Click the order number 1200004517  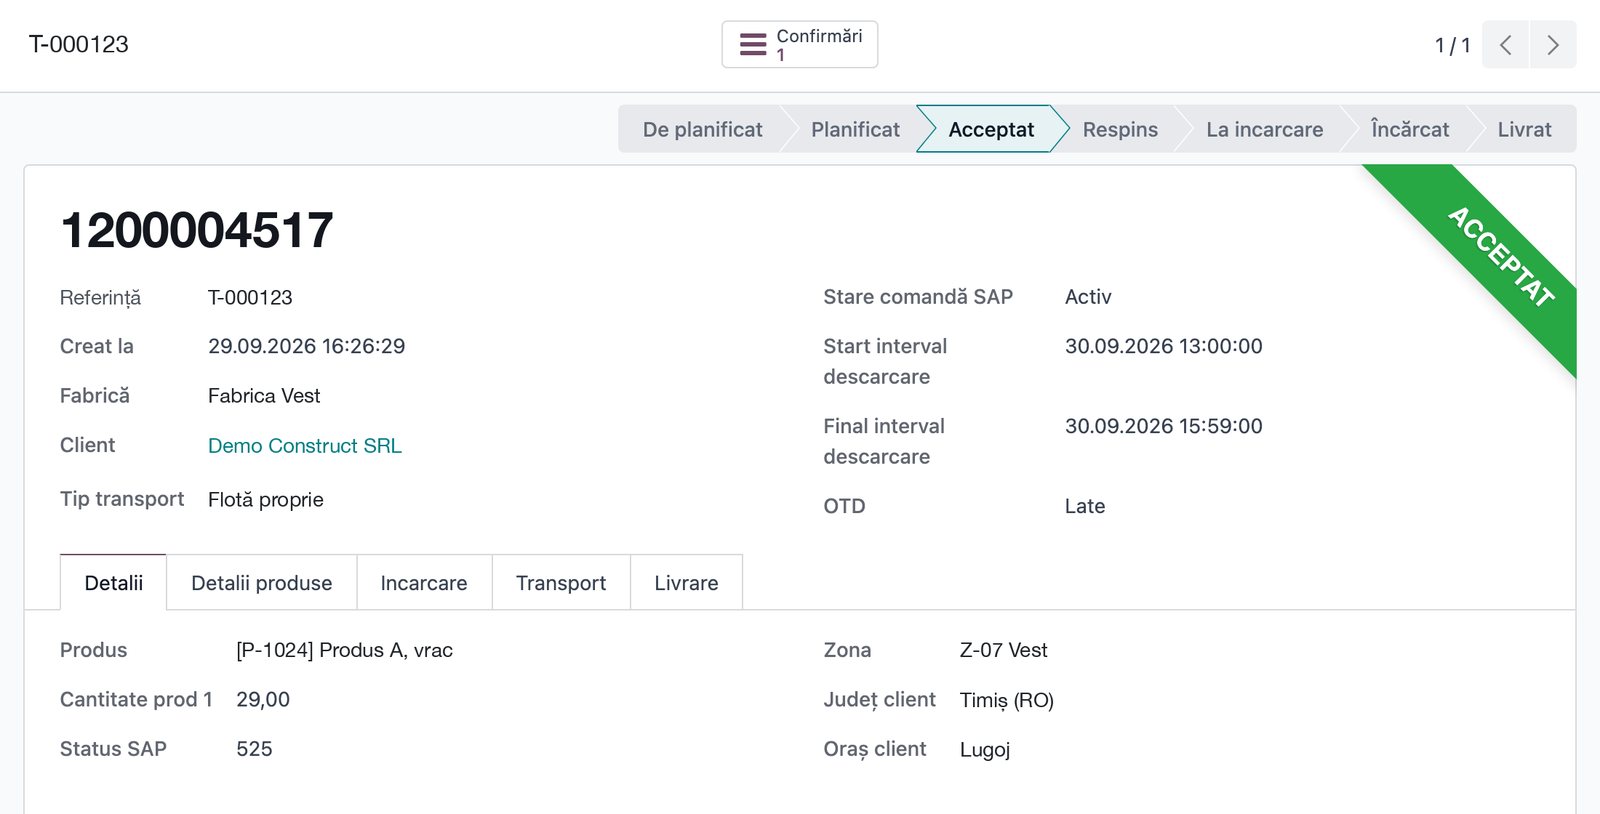[197, 230]
